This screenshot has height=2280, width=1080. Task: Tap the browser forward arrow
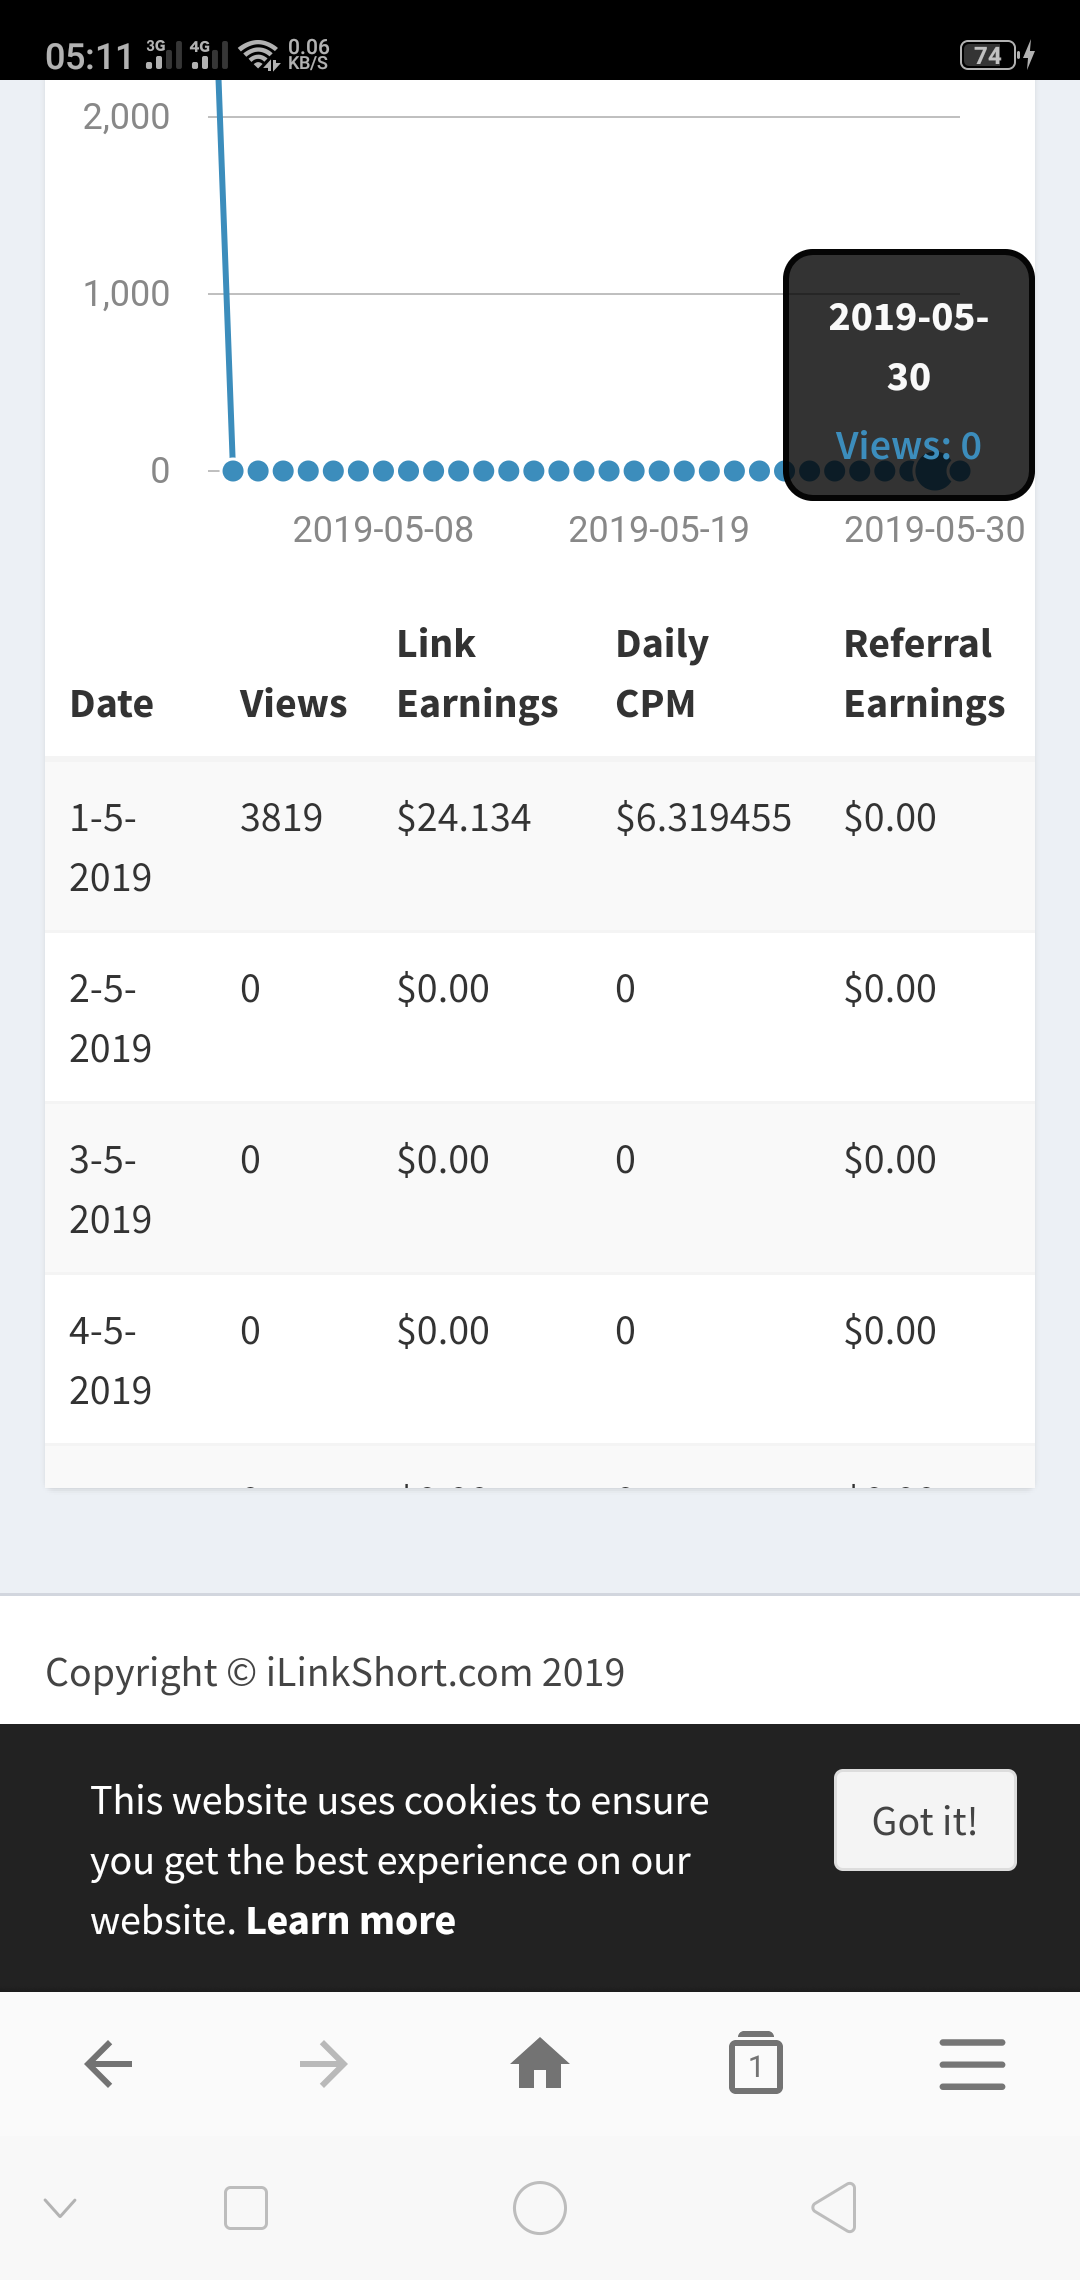[324, 2064]
